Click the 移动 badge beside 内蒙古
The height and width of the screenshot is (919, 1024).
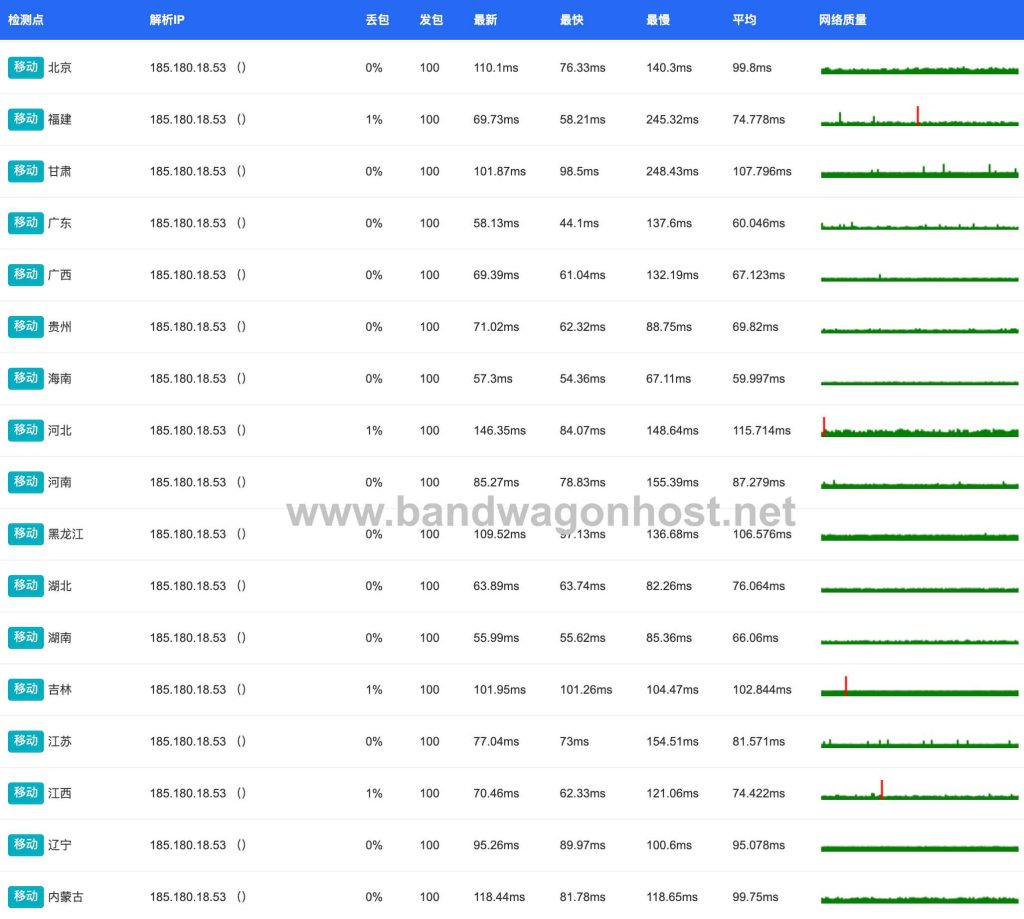(x=25, y=896)
